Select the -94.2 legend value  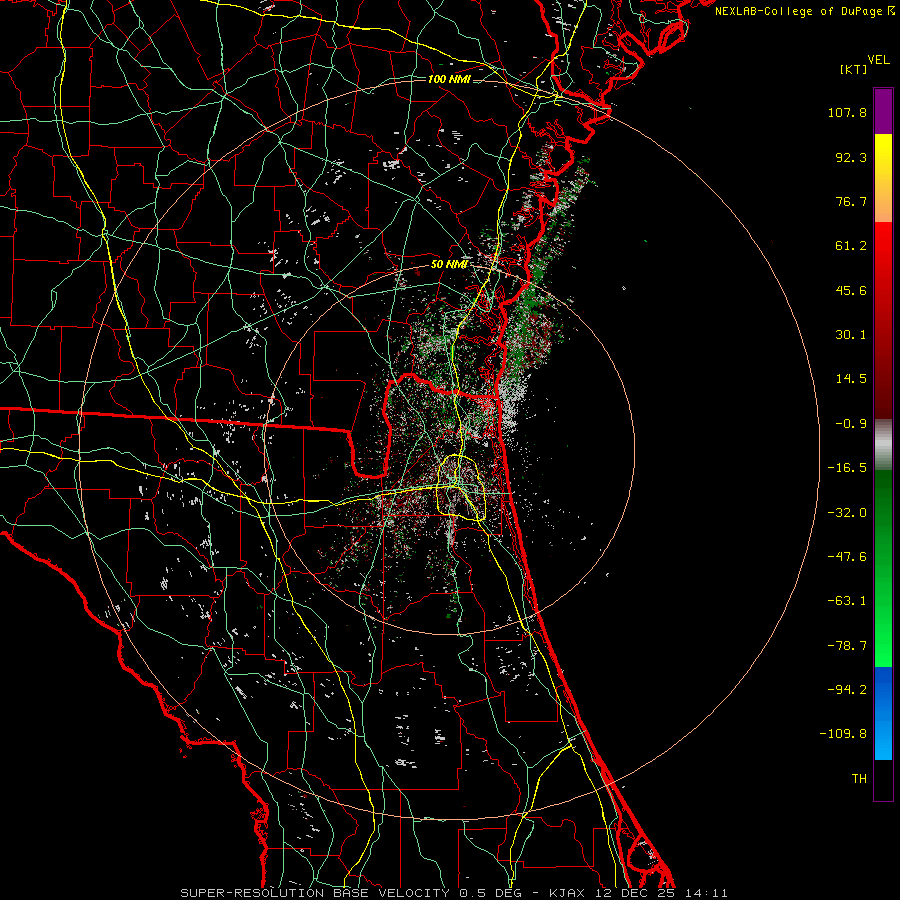point(847,690)
